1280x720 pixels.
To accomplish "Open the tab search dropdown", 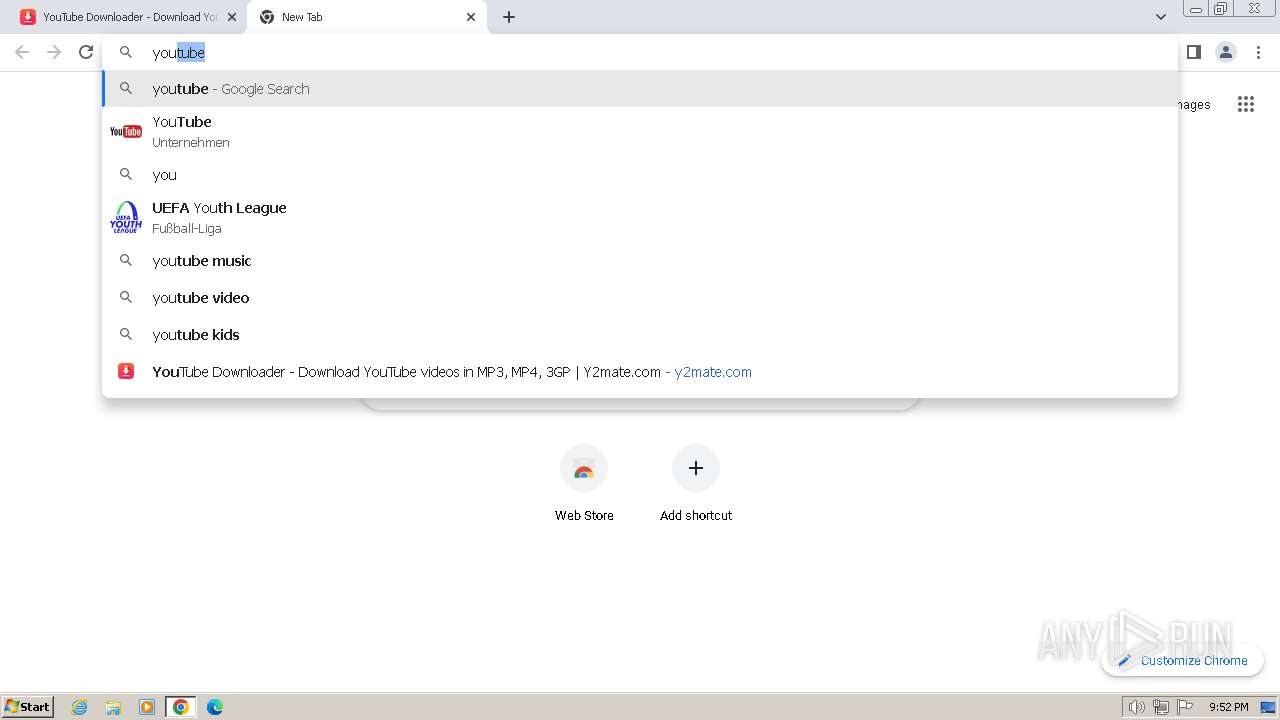I will click(x=1161, y=17).
